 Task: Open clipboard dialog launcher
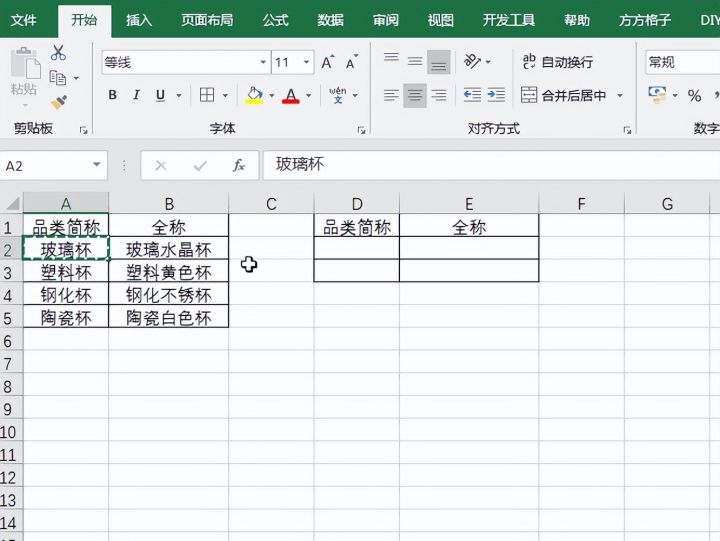(x=84, y=130)
